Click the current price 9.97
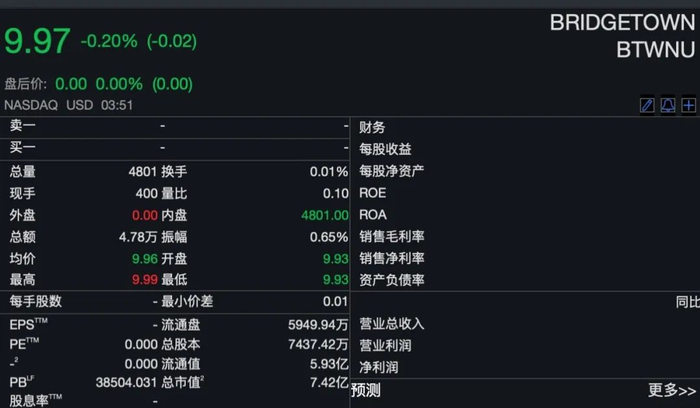This screenshot has width=700, height=408. coord(37,41)
